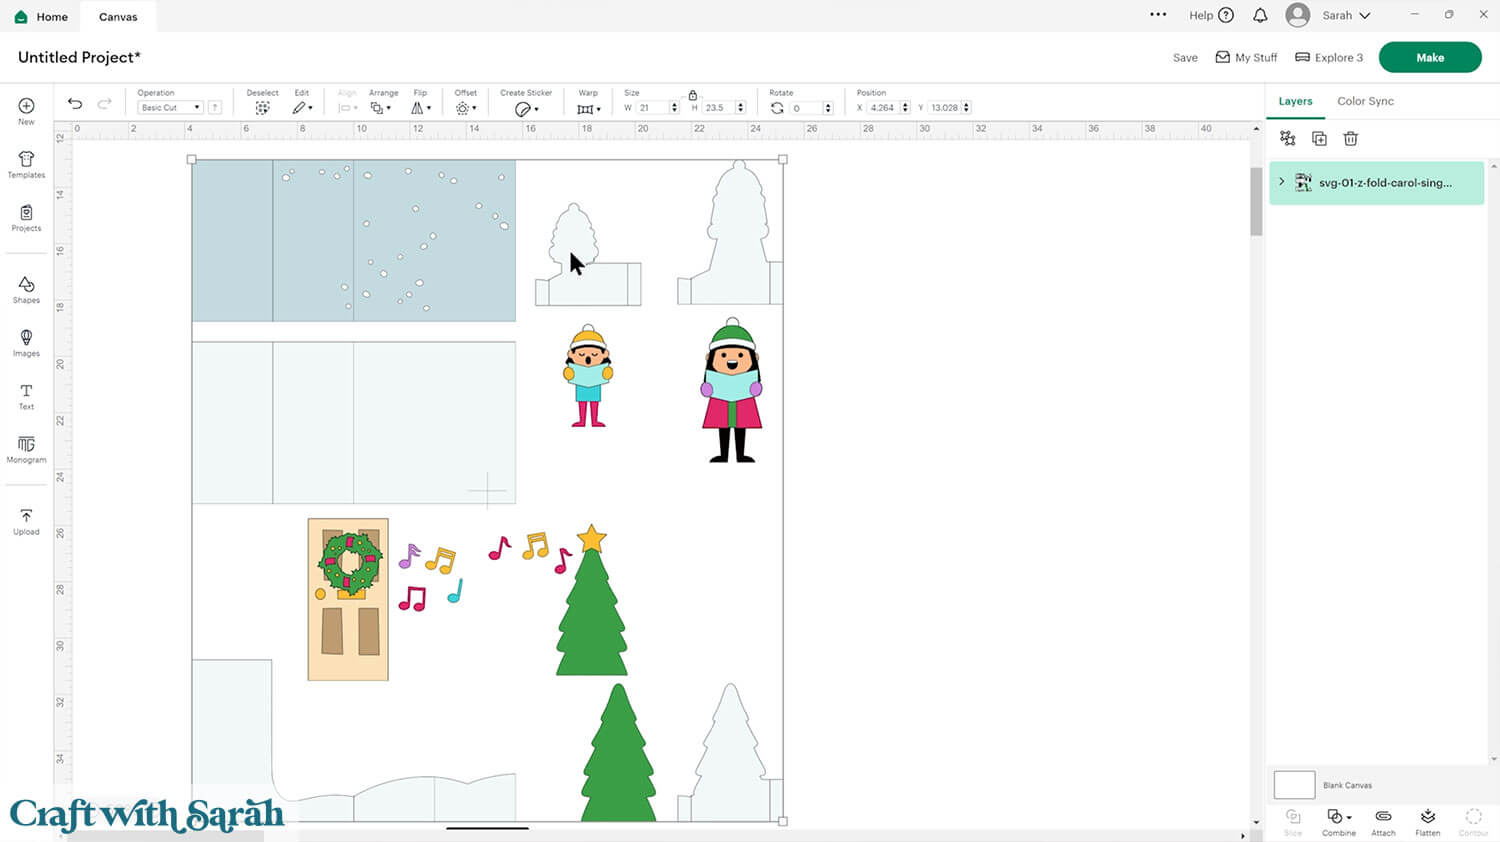Screen dimensions: 1500x842
Task: Click the Blank Canvas color swatch
Action: pos(1294,785)
